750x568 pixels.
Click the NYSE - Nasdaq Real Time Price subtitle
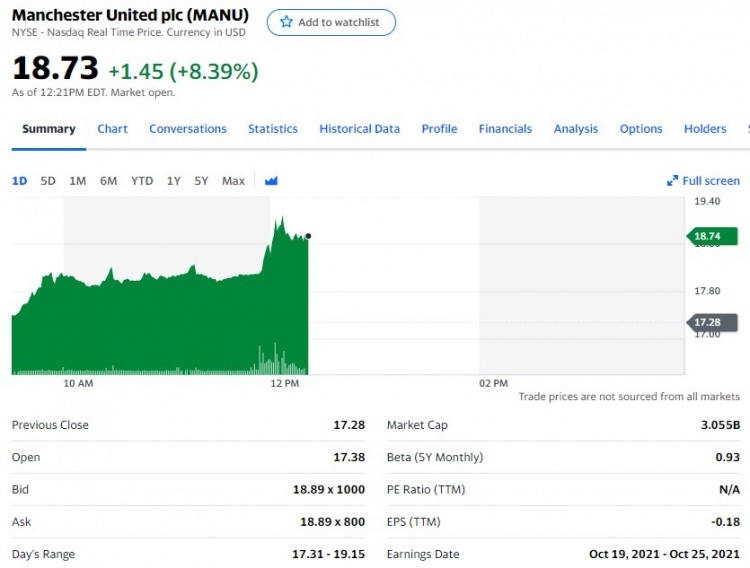click(x=129, y=33)
